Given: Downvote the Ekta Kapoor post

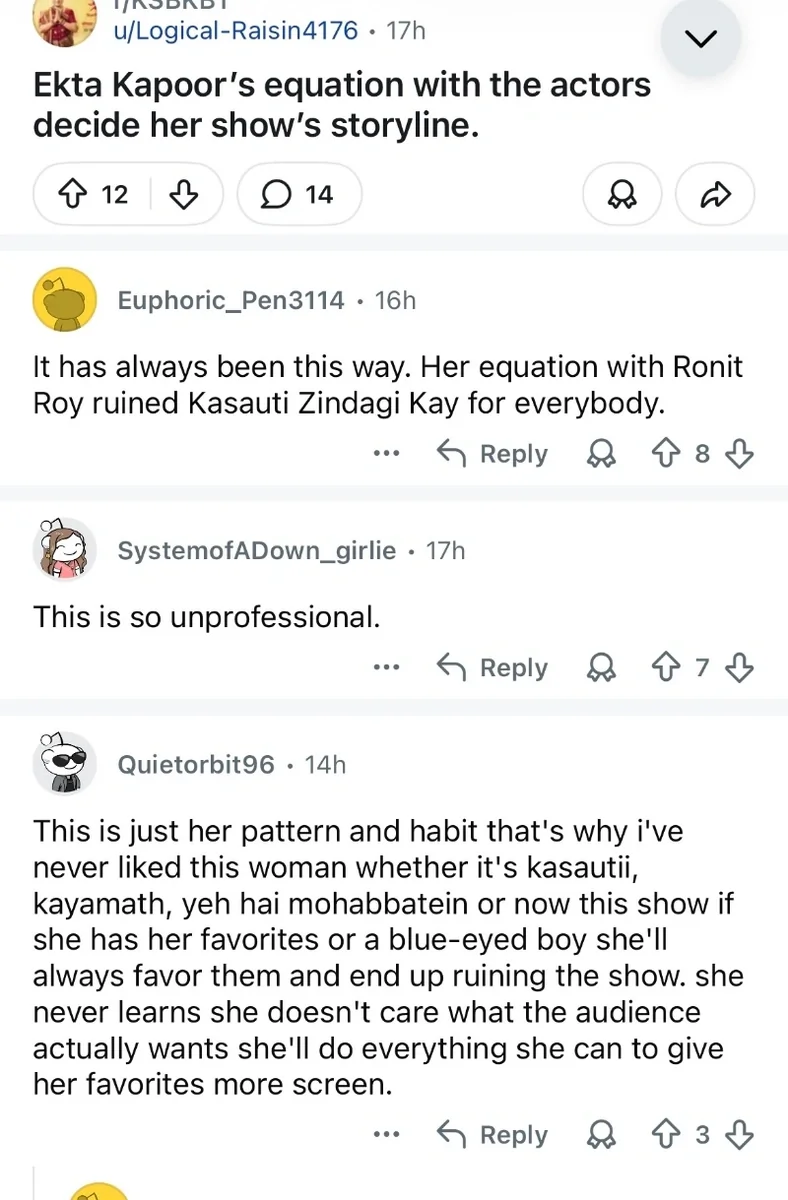Looking at the screenshot, I should pyautogui.click(x=184, y=194).
